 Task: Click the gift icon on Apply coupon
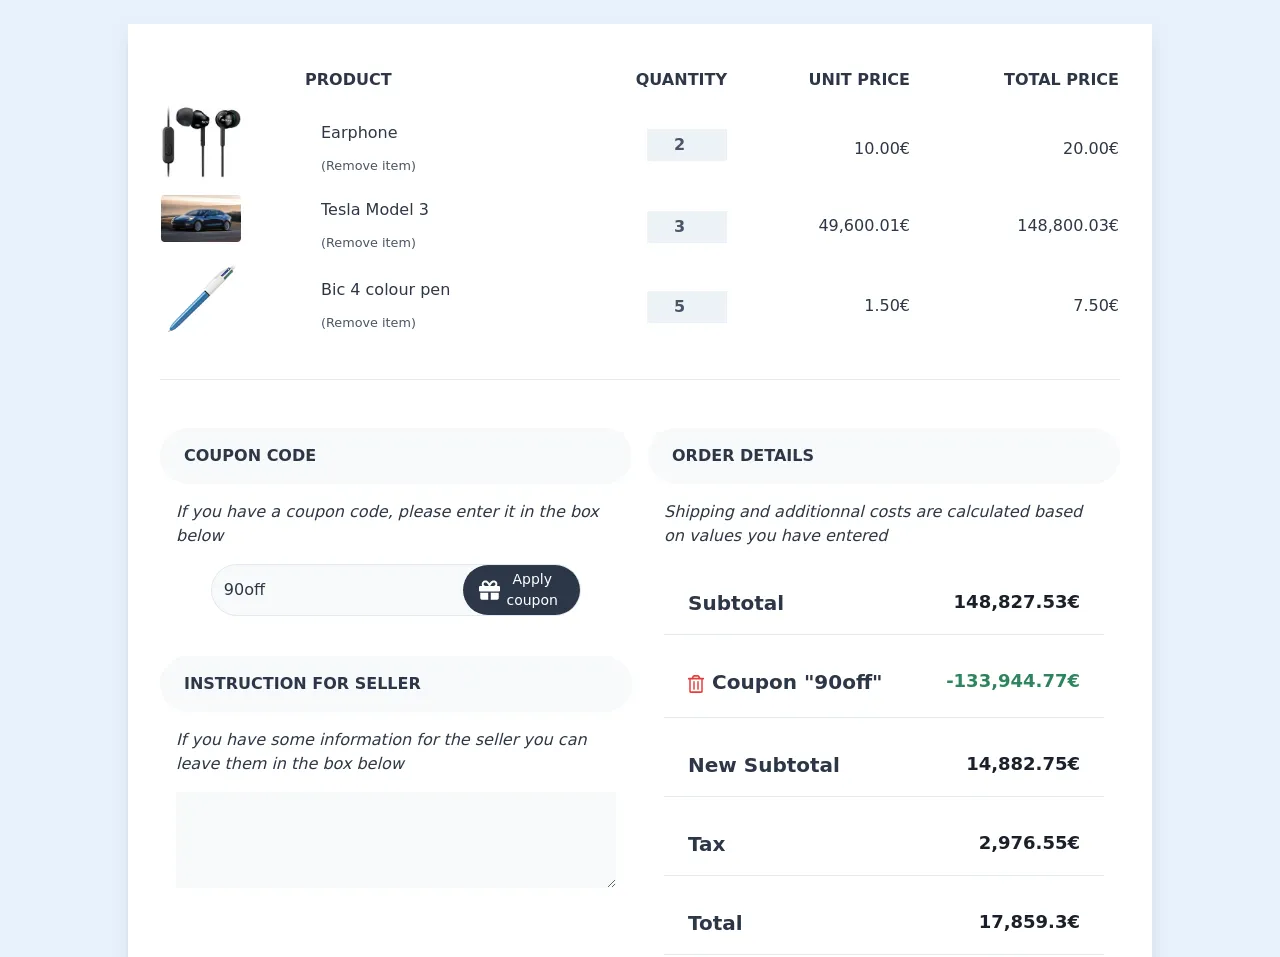tap(489, 590)
